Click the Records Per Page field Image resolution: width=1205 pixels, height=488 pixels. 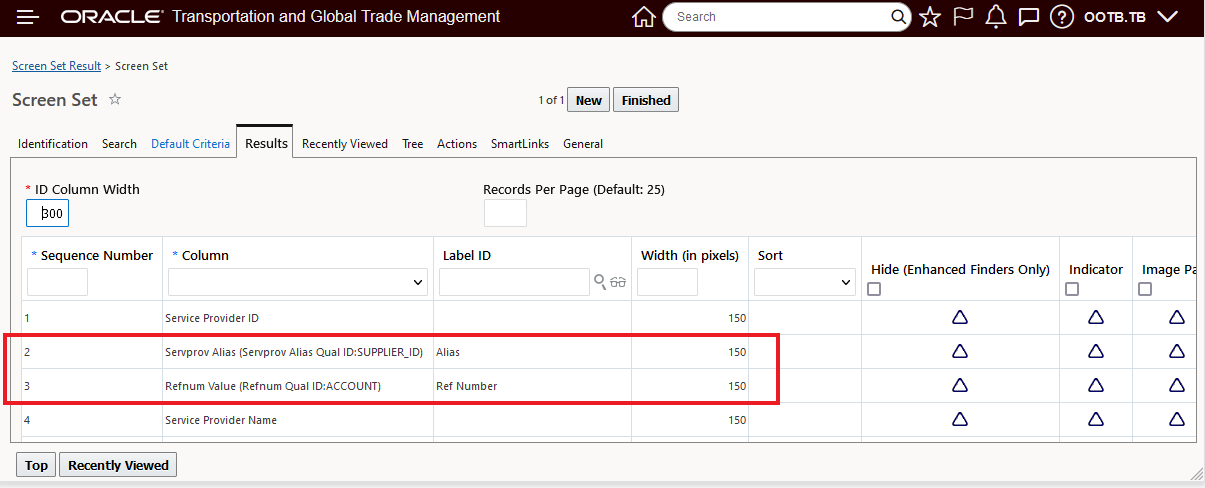click(x=505, y=213)
